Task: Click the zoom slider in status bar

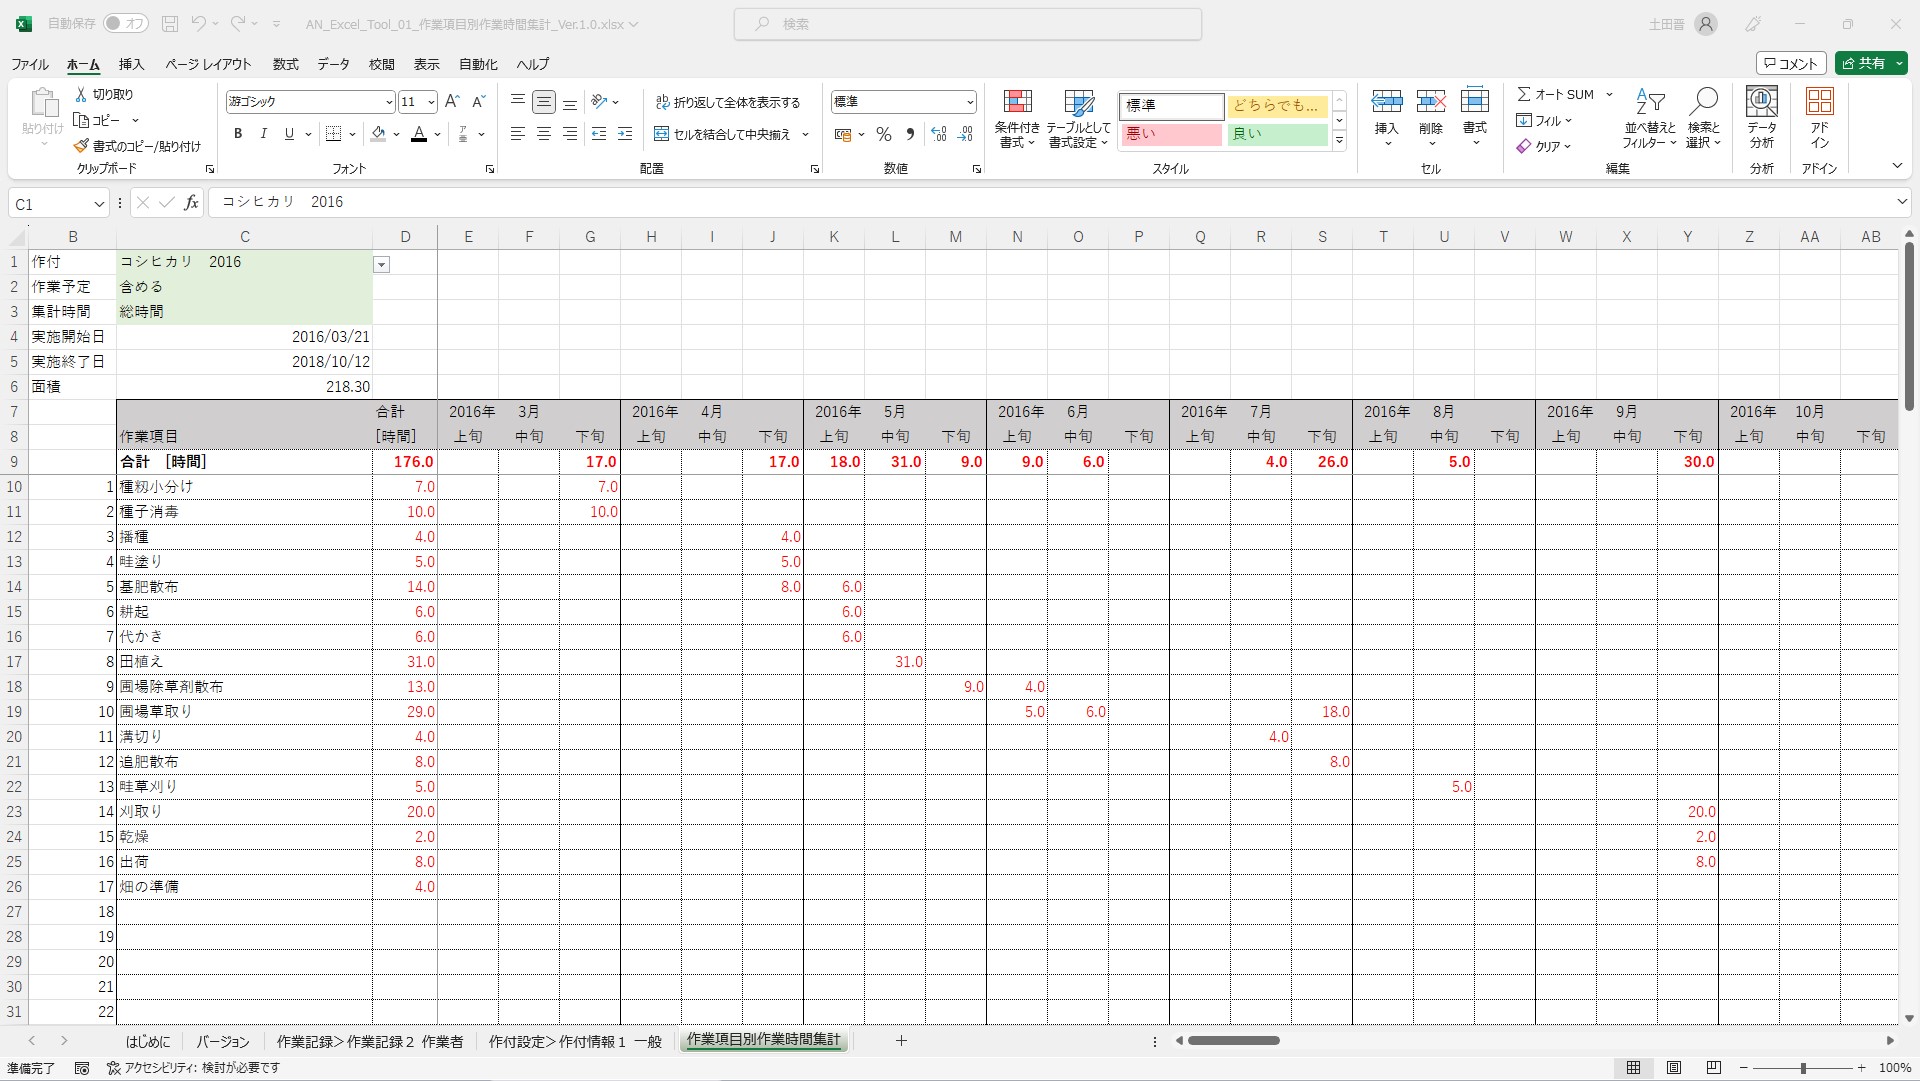Action: (x=1802, y=1068)
